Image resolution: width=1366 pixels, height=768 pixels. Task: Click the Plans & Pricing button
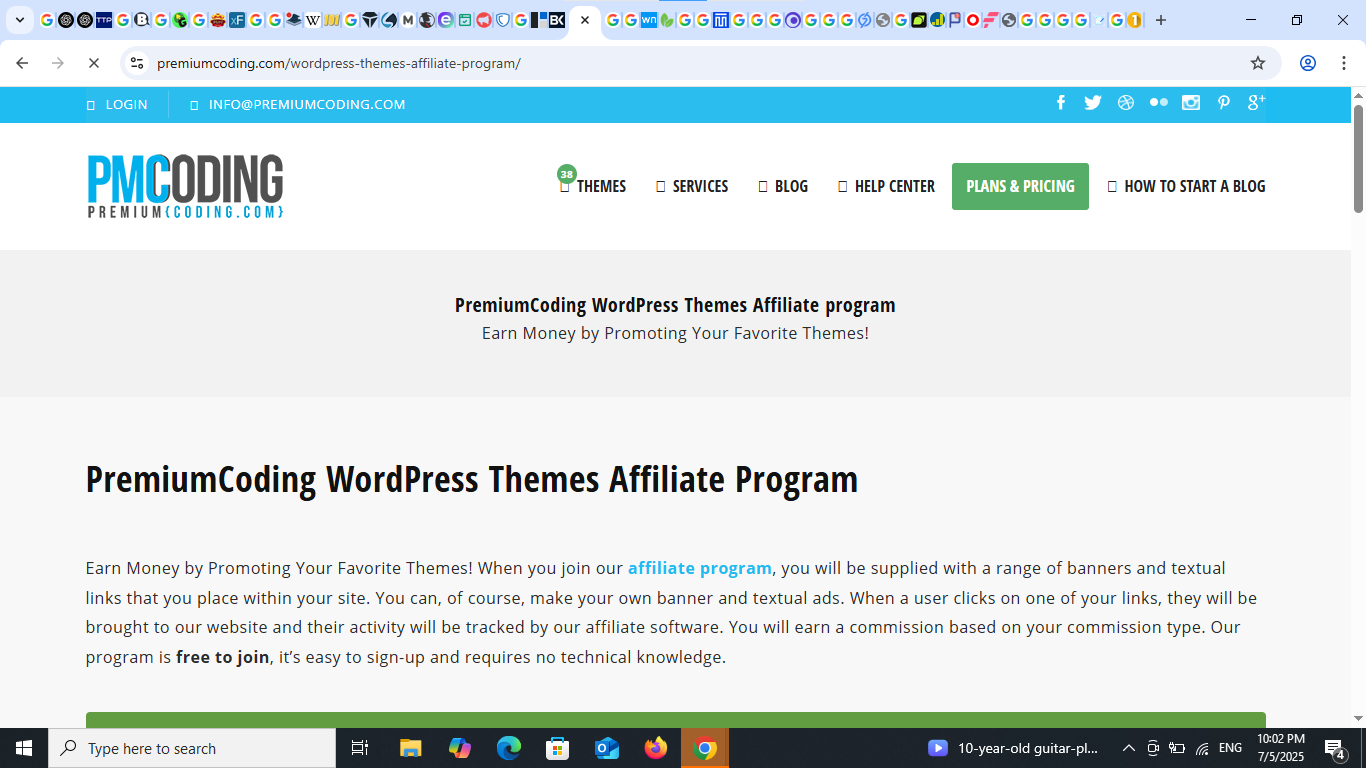tap(1020, 186)
